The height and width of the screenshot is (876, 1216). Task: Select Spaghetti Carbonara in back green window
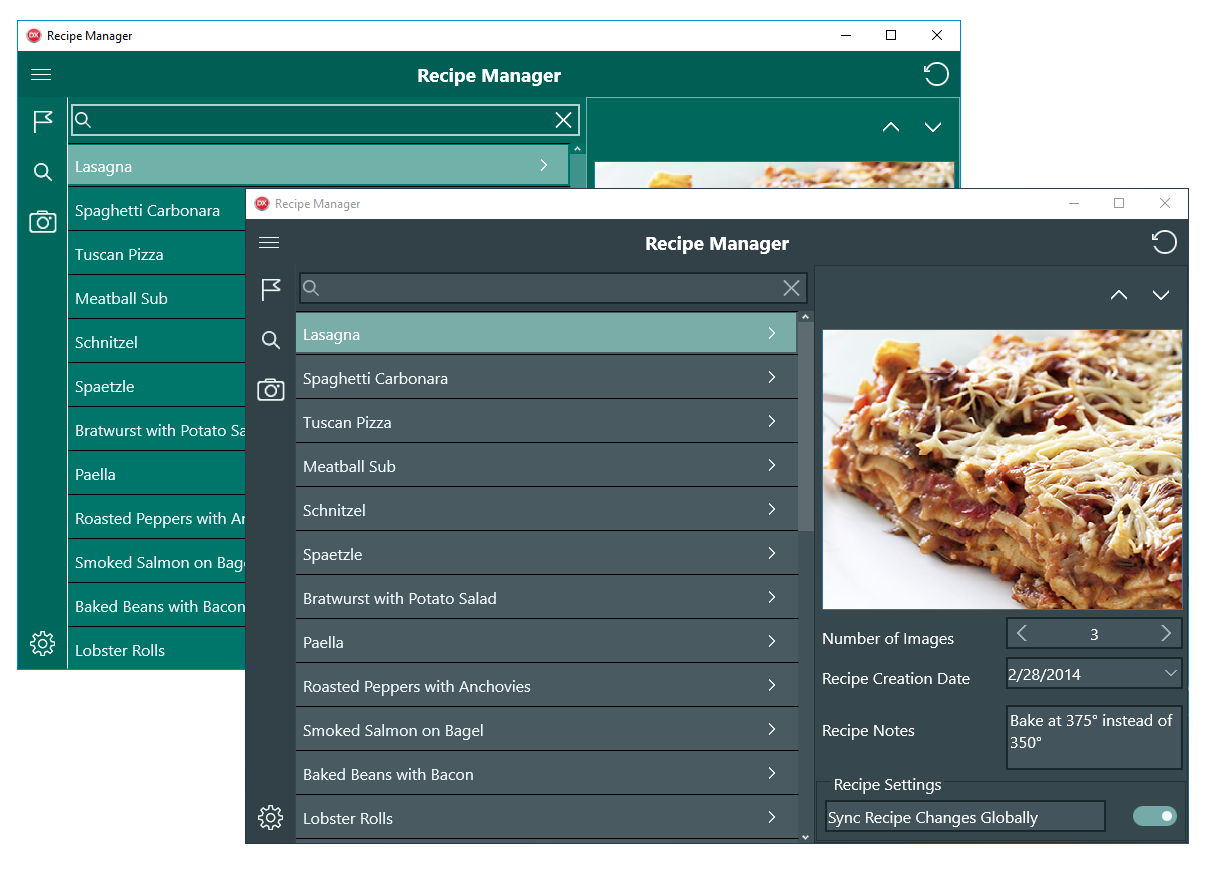click(157, 210)
